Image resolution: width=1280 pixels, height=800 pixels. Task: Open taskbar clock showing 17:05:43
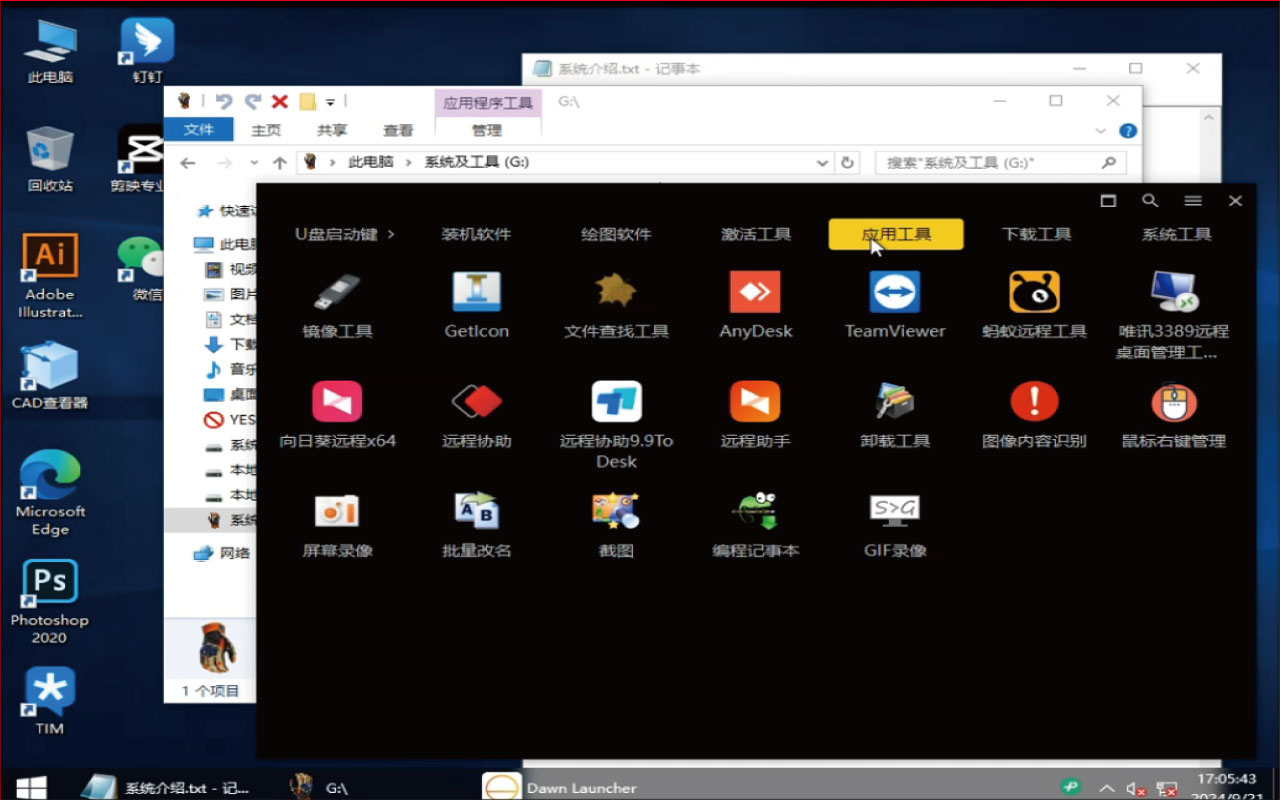tap(1226, 787)
